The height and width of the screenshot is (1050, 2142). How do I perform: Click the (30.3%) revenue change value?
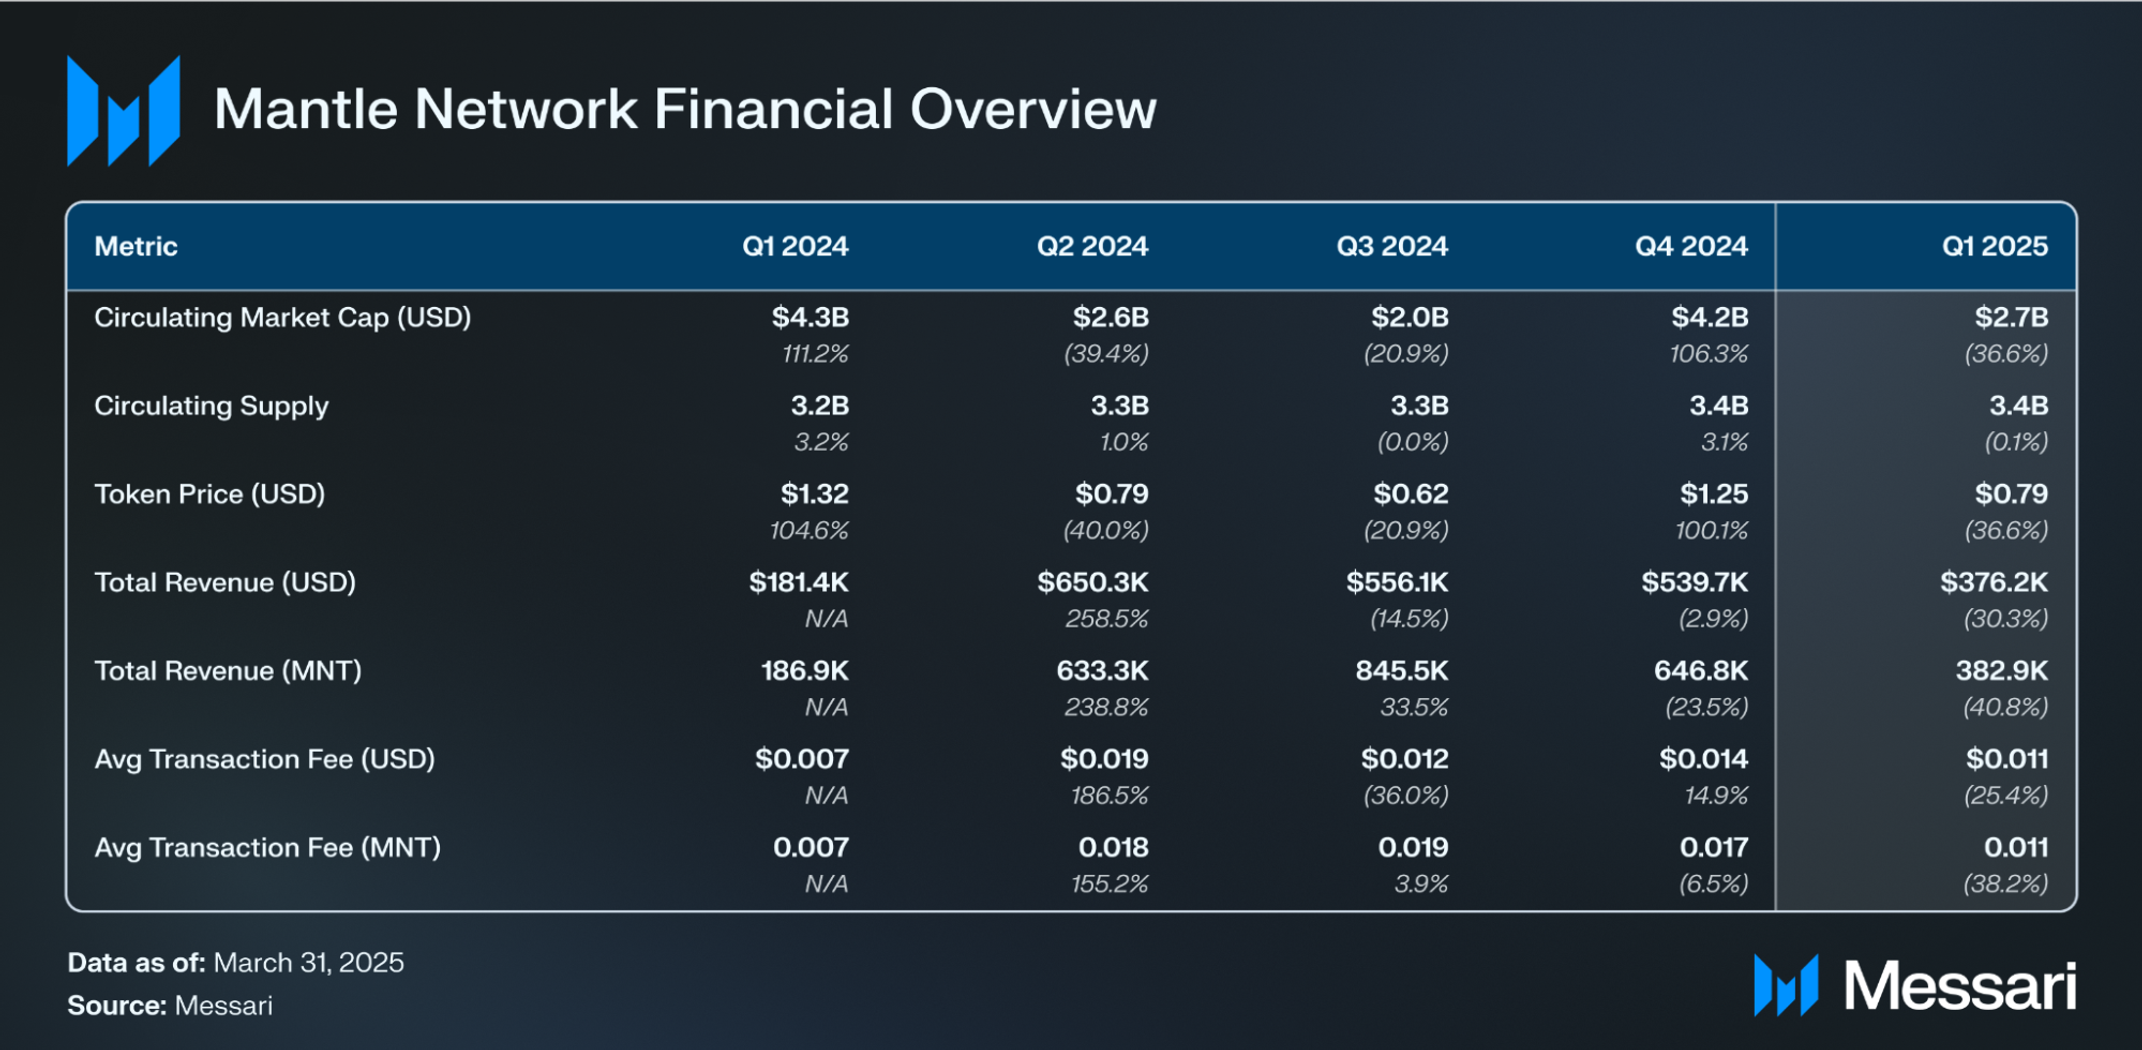2006,619
